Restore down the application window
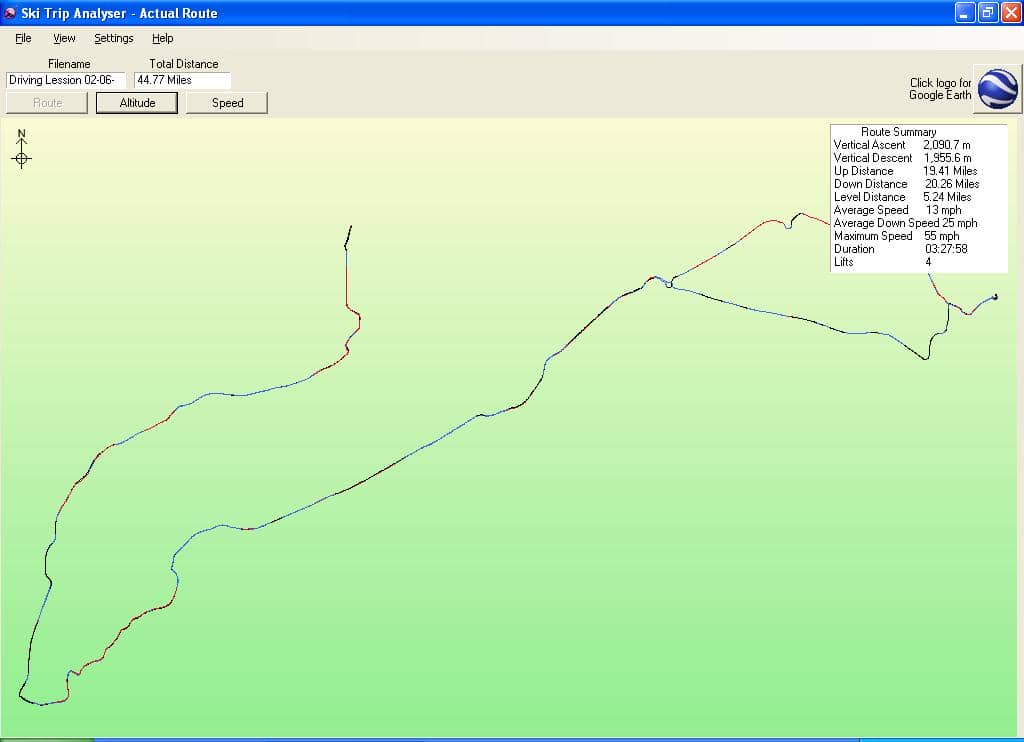Screen dimensions: 1024x742 (x=987, y=13)
